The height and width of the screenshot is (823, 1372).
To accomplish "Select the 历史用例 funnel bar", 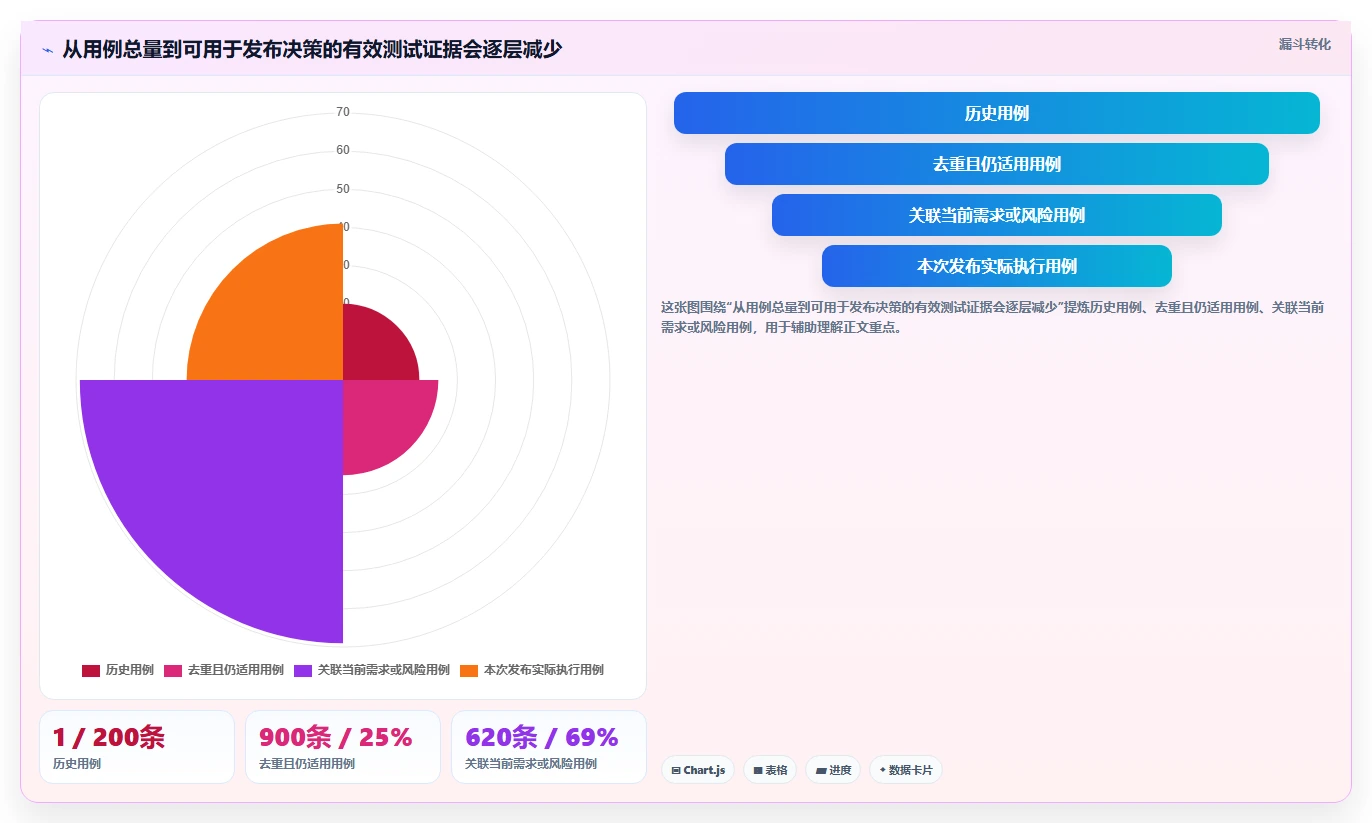I will pos(996,113).
